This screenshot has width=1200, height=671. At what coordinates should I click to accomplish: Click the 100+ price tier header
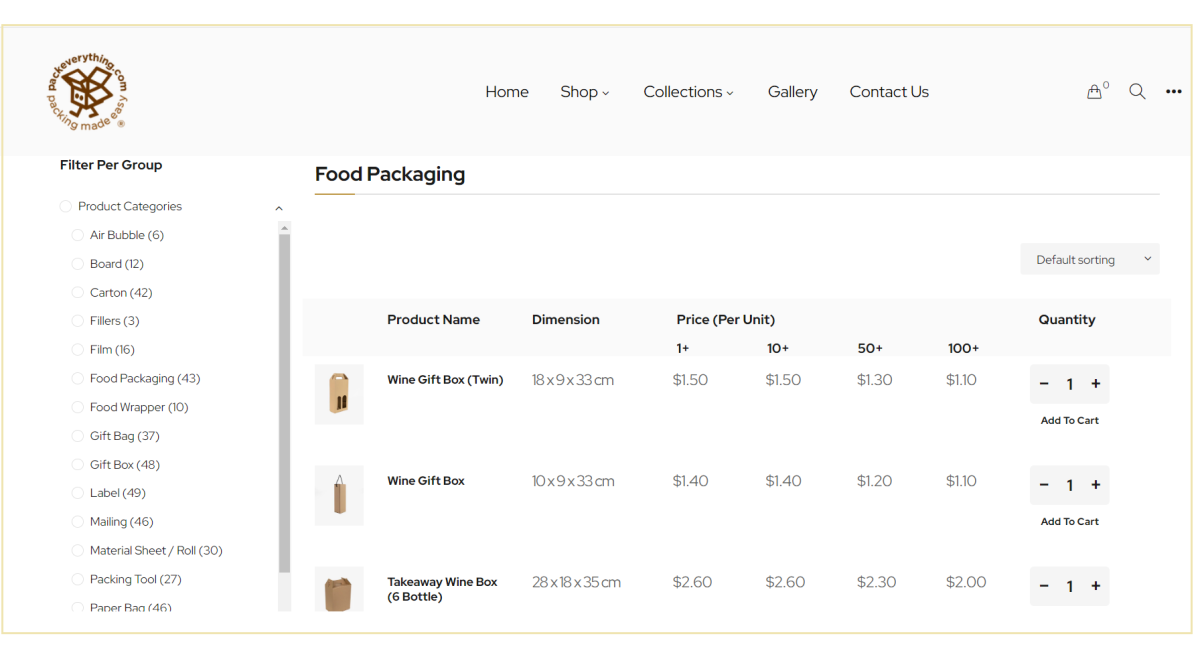[964, 348]
